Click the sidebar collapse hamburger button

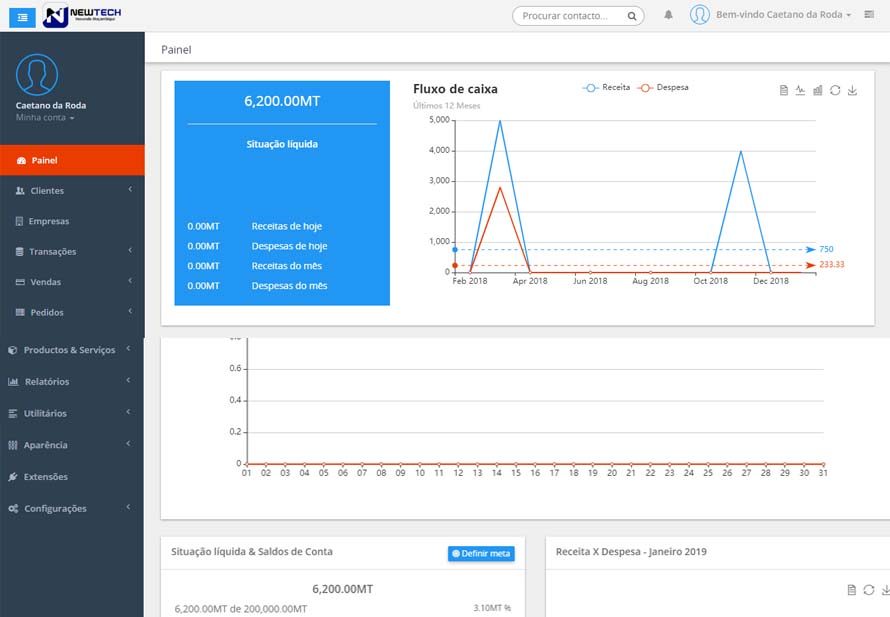22,17
